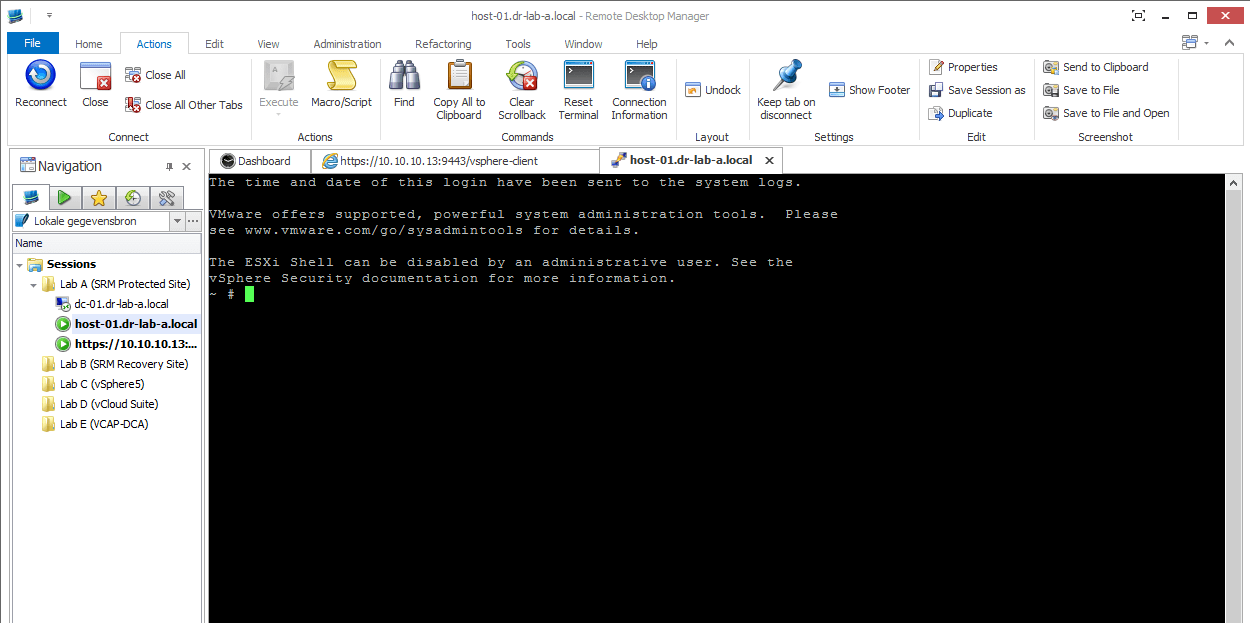Pin the Navigation panel

169,167
